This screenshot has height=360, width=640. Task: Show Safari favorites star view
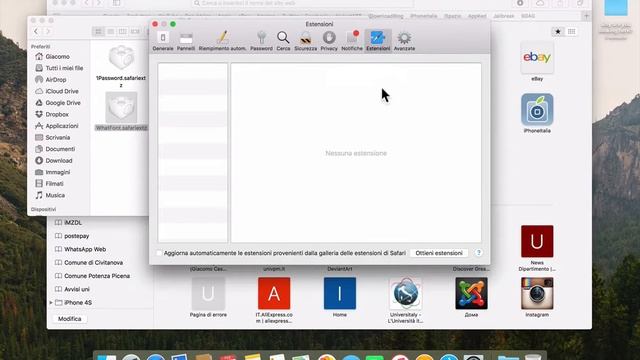[558, 31]
